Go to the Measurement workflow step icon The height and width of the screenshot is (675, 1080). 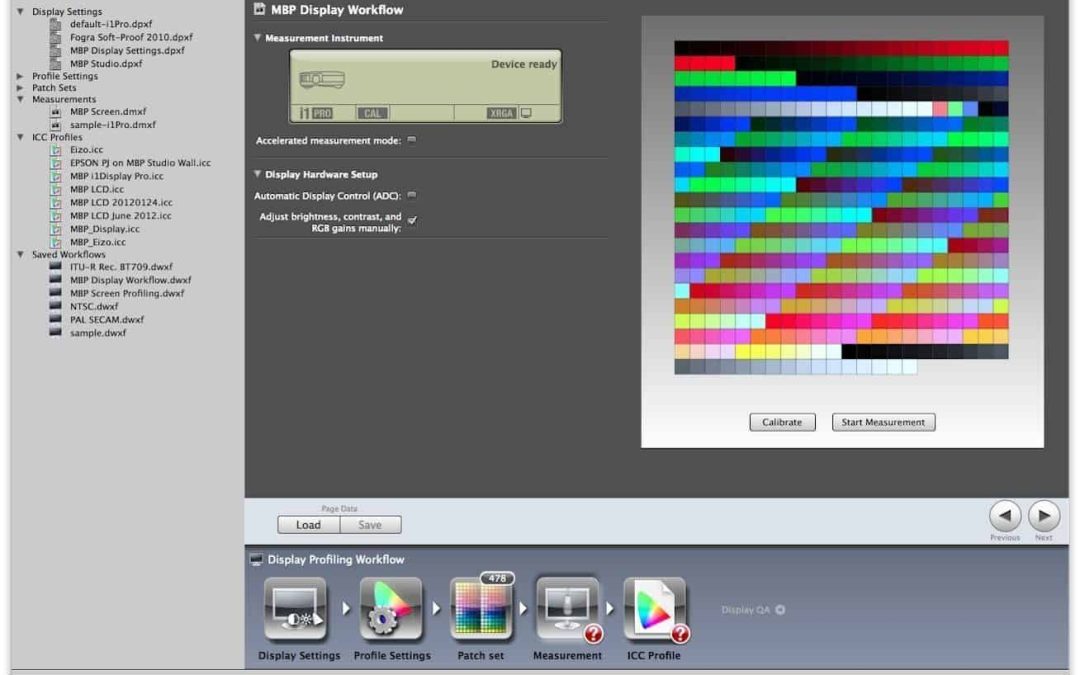click(567, 609)
